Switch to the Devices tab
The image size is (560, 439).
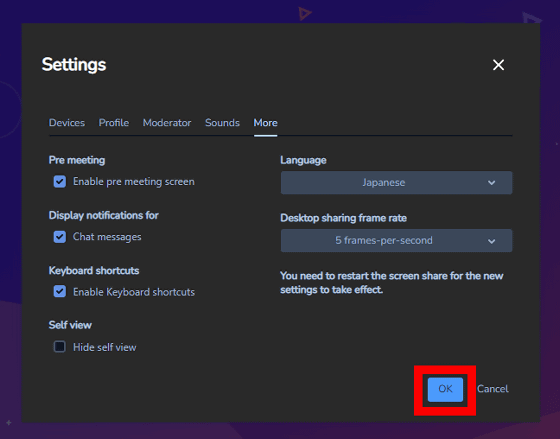(67, 123)
